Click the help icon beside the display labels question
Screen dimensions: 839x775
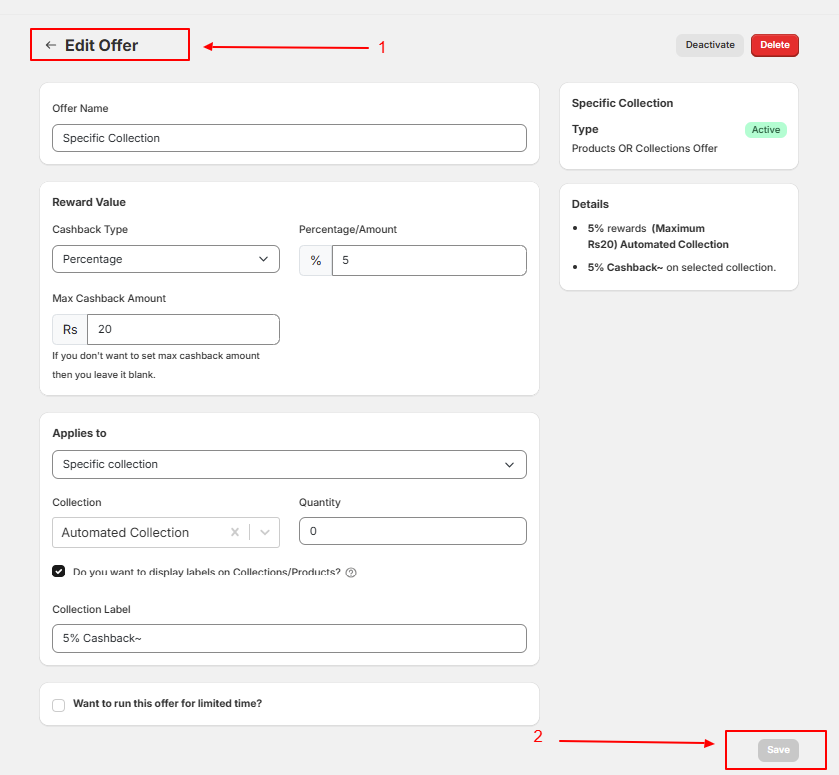[x=350, y=572]
